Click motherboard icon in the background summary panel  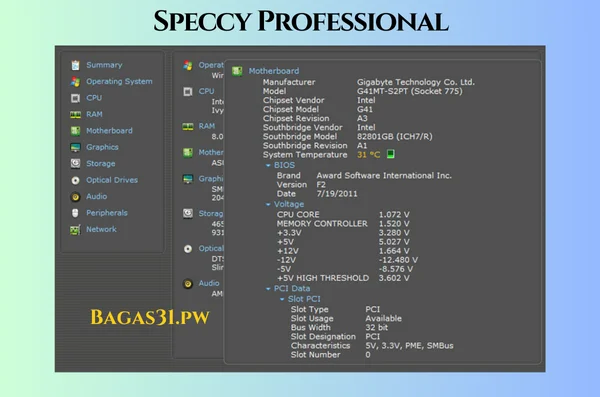tap(188, 153)
